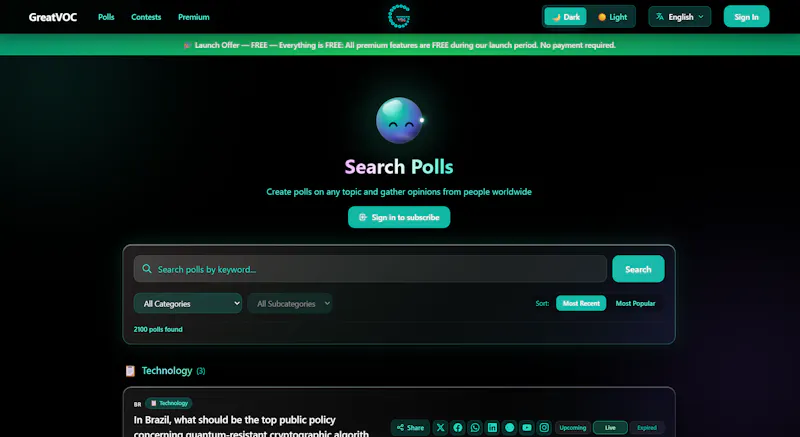This screenshot has height=437, width=800.
Task: Open the All Categories dropdown
Action: 188,303
